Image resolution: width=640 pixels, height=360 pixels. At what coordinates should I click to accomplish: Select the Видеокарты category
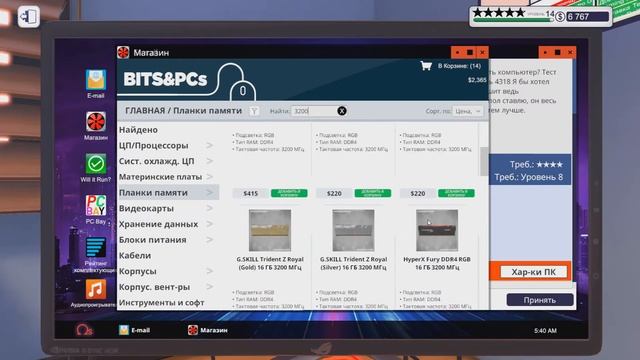point(146,208)
